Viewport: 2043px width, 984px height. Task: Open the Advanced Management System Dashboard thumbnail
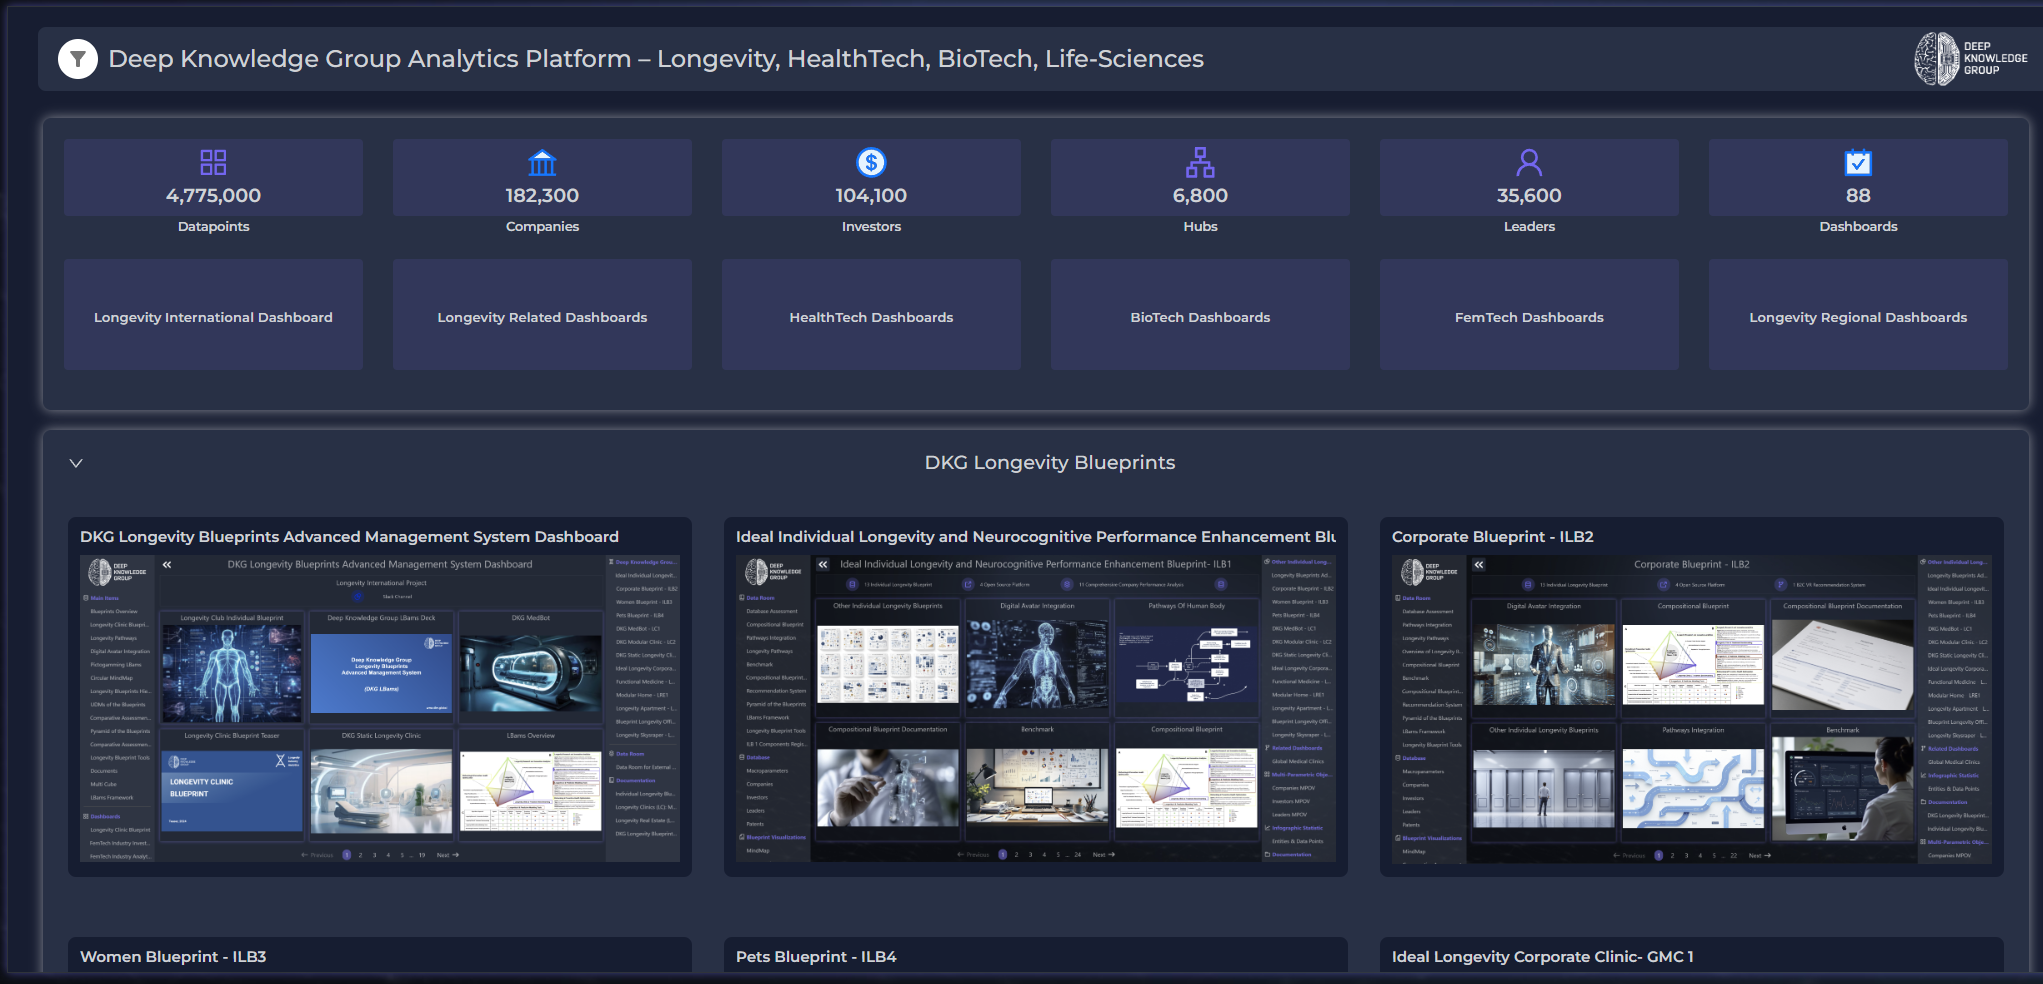coord(380,709)
